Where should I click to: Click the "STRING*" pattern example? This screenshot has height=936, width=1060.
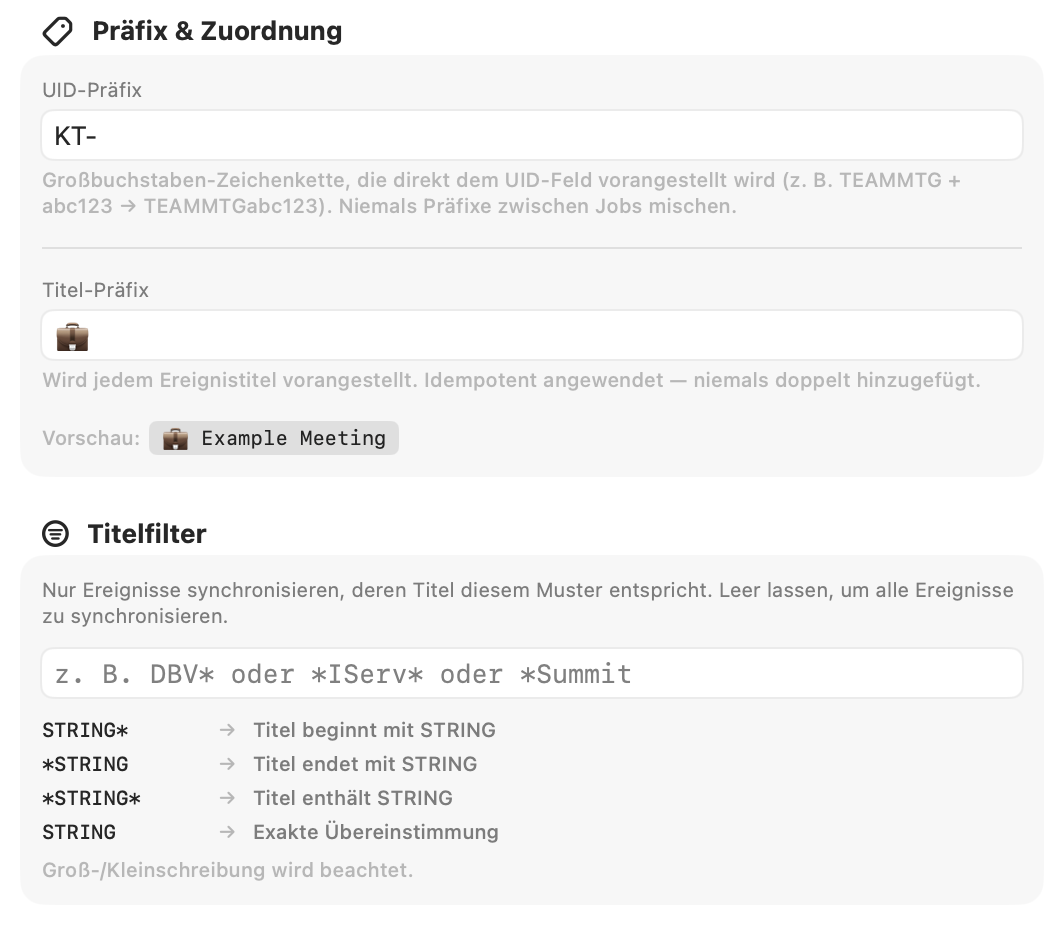(x=85, y=730)
